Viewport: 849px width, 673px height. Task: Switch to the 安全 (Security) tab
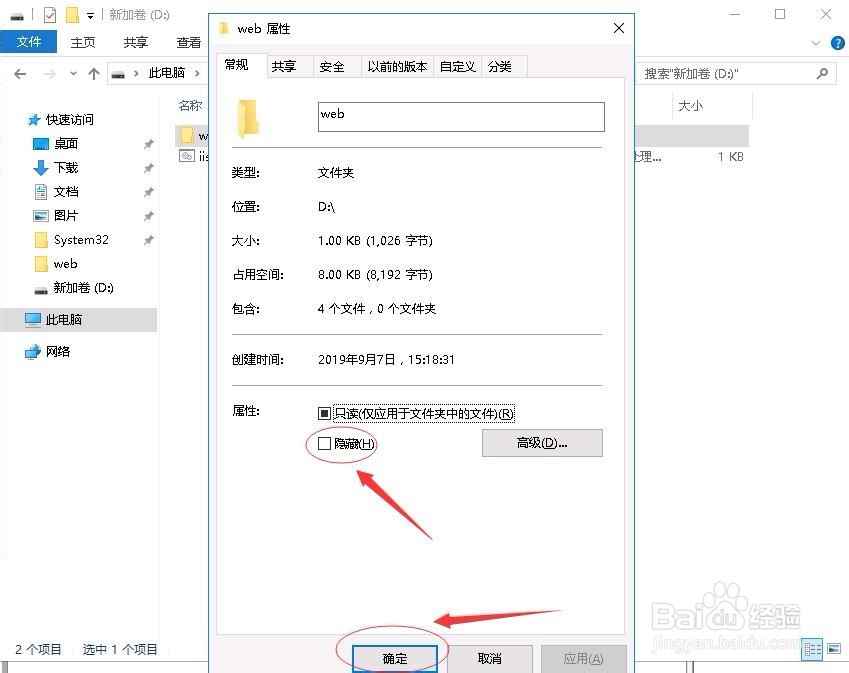click(x=333, y=66)
